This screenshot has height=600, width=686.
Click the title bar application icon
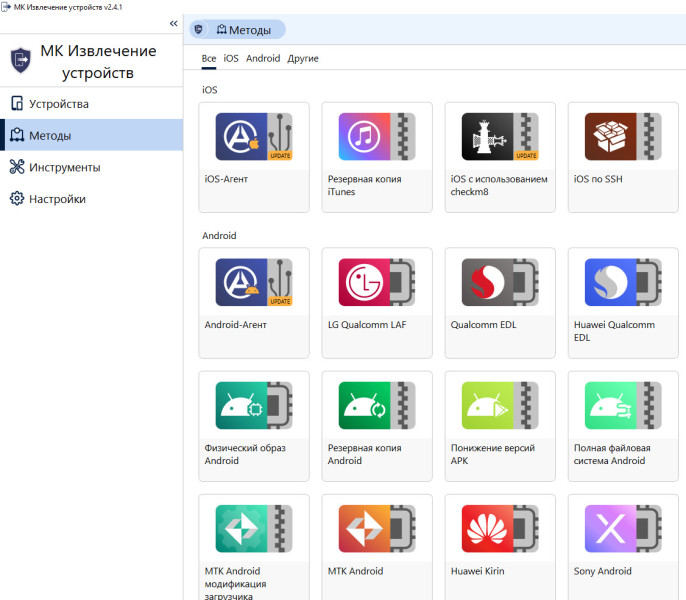coord(6,7)
